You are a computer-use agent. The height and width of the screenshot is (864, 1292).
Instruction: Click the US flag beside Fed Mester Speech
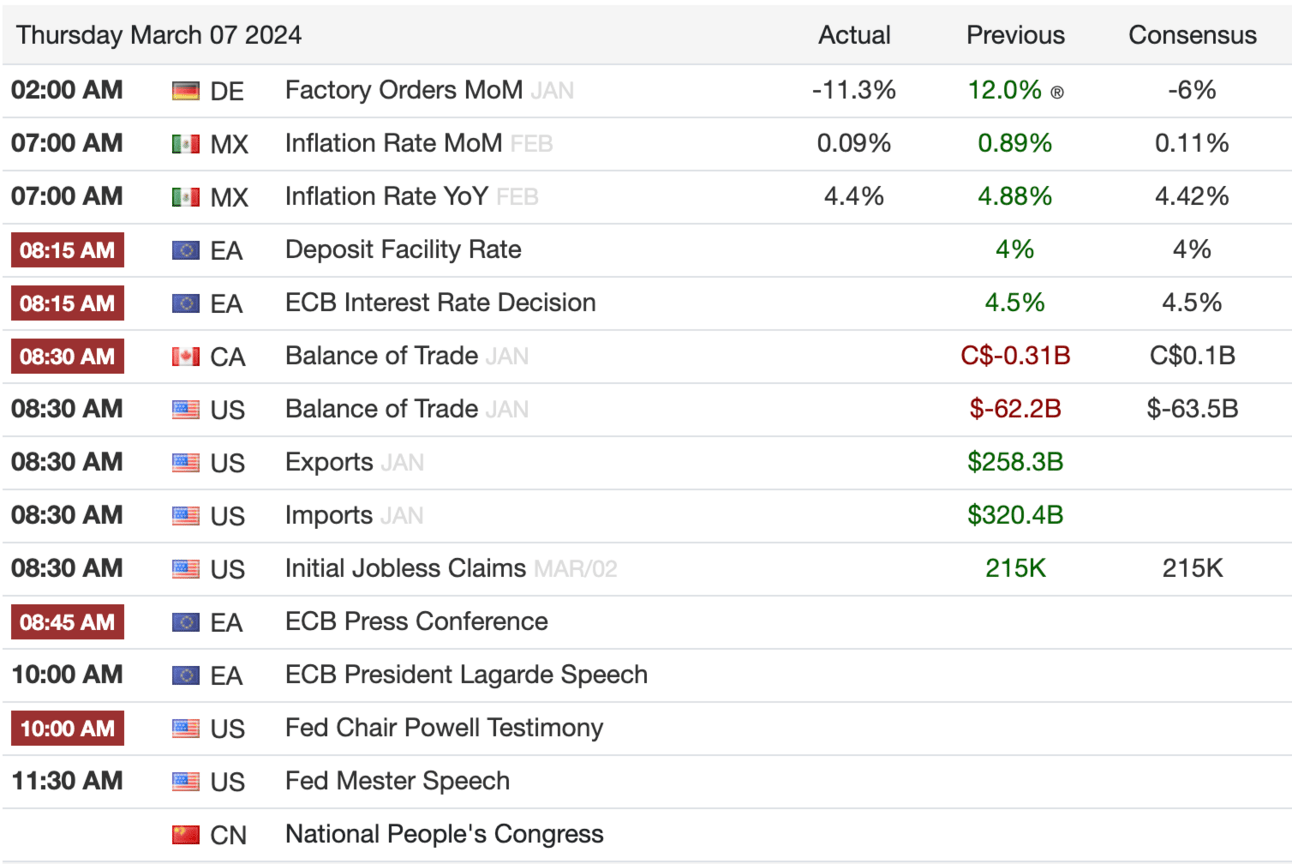[x=185, y=782]
